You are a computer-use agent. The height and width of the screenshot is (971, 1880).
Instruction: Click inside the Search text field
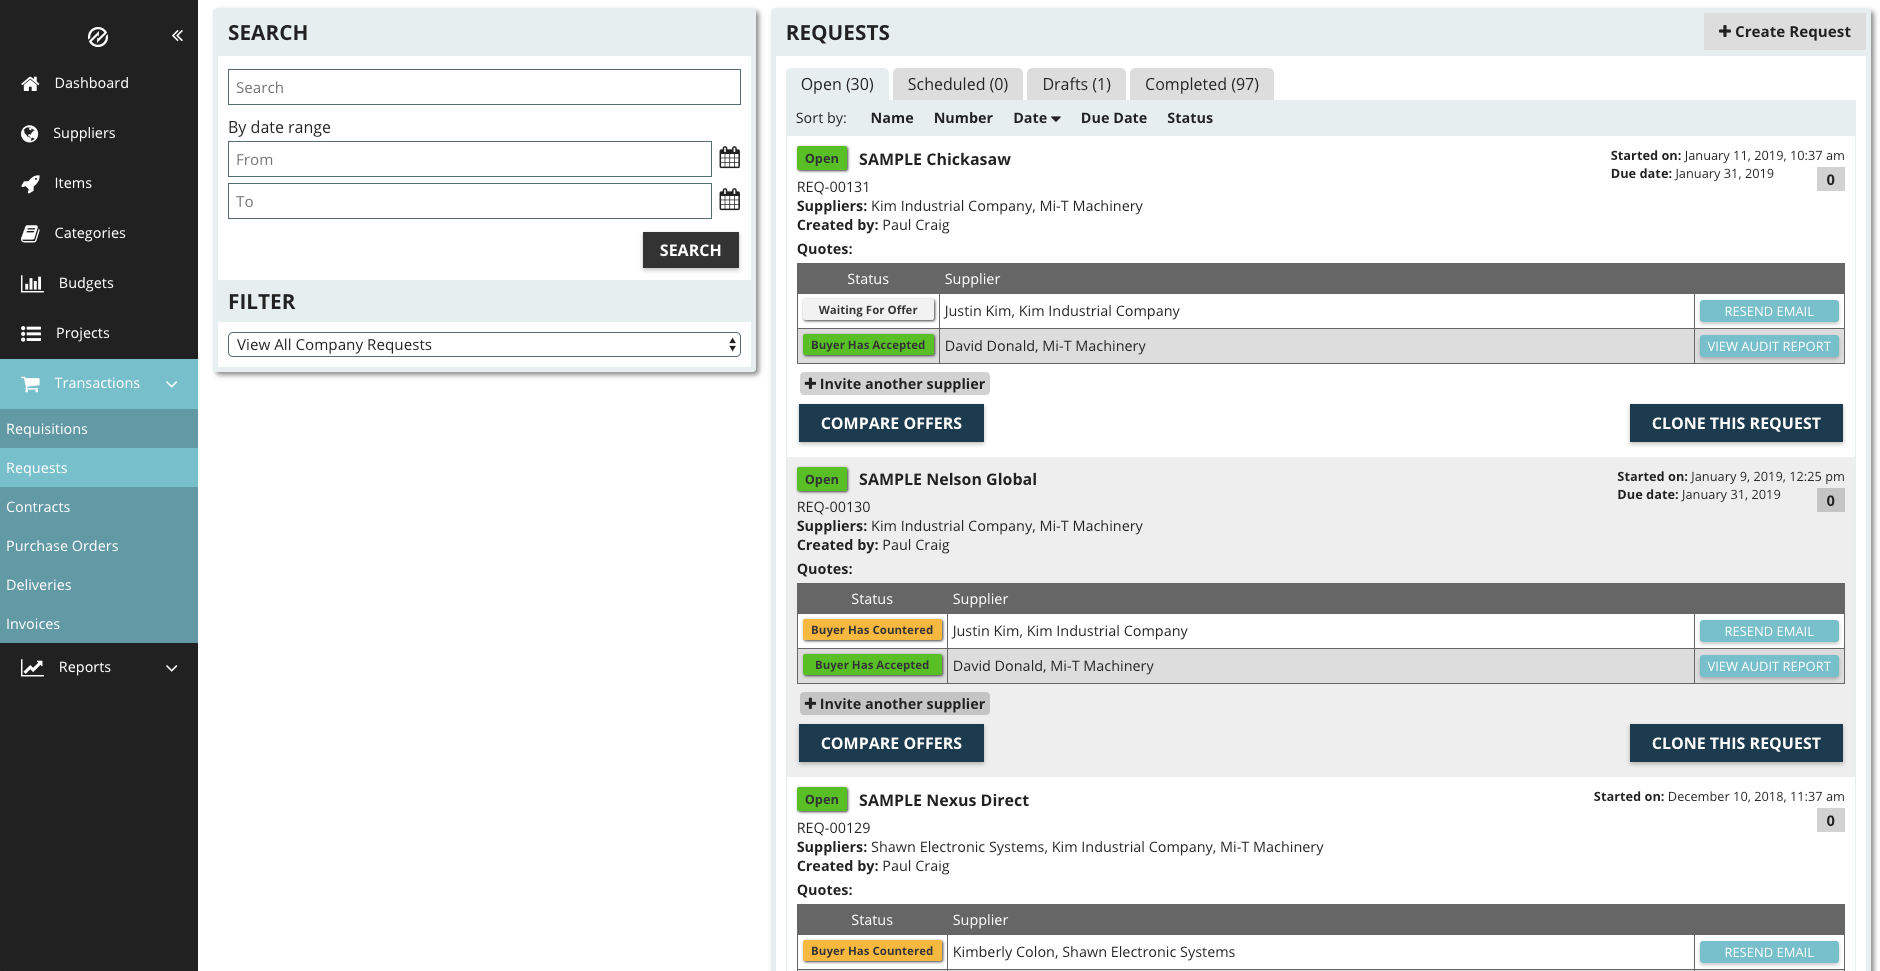tap(484, 87)
